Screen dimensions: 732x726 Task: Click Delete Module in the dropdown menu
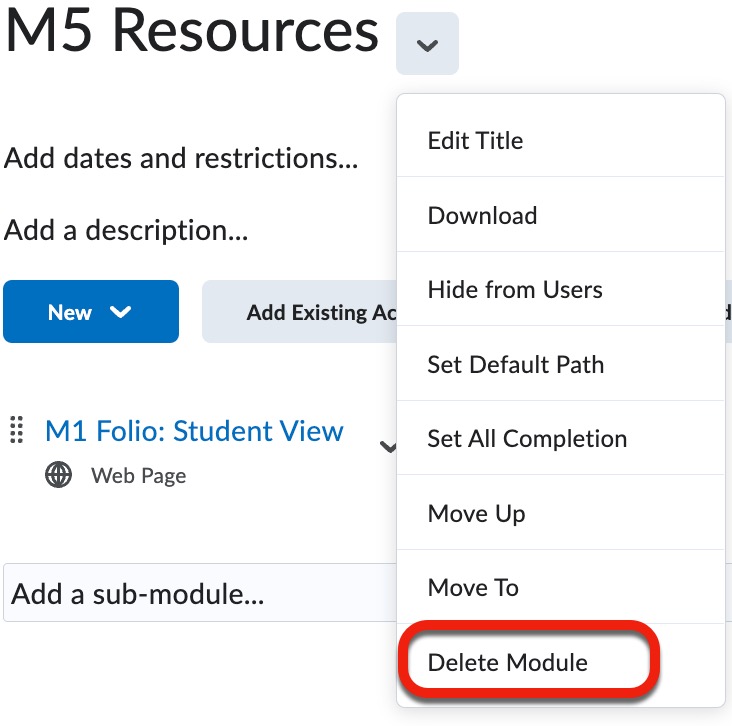(x=507, y=662)
